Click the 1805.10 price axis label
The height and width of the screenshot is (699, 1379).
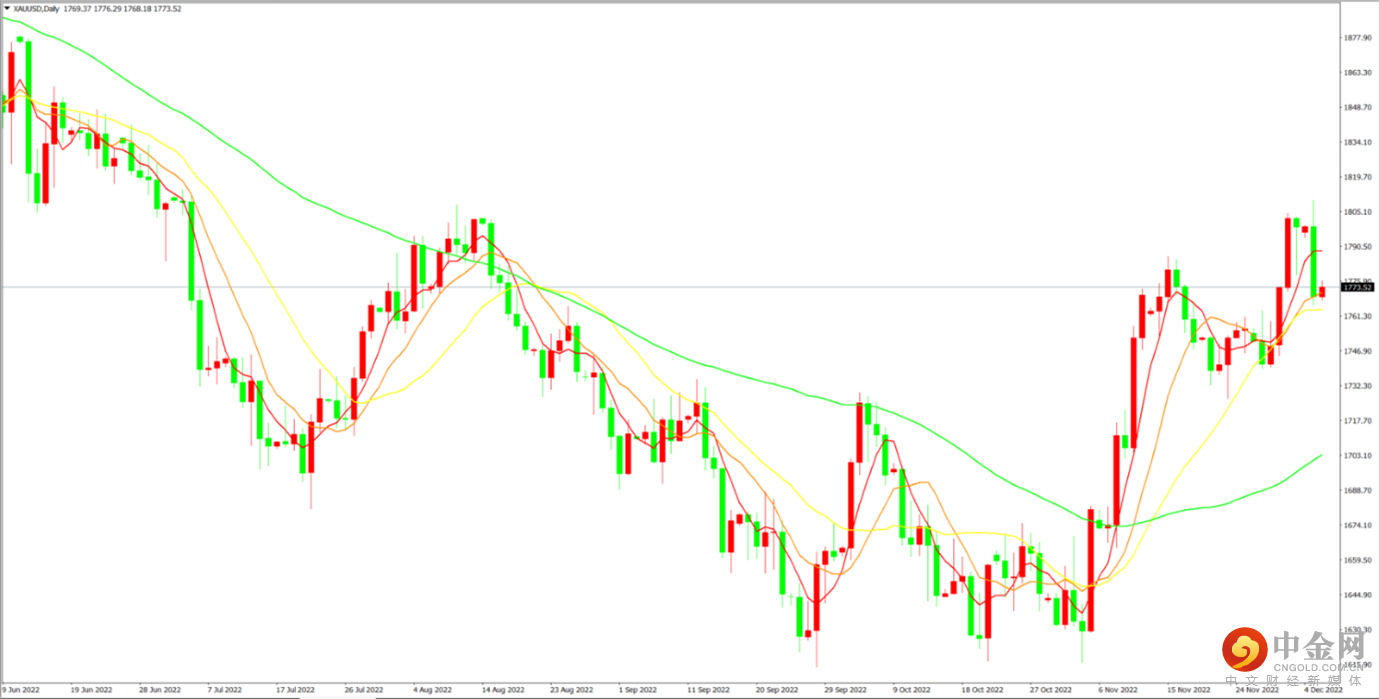coord(1356,212)
